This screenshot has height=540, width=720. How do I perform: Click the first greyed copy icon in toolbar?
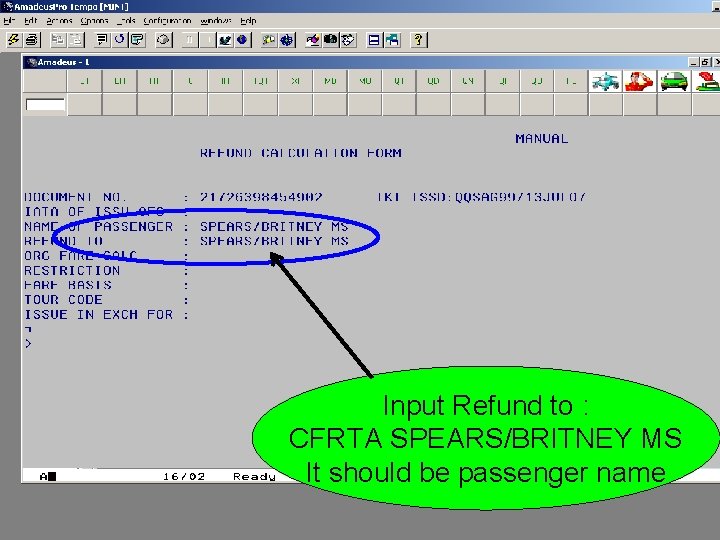[57, 40]
